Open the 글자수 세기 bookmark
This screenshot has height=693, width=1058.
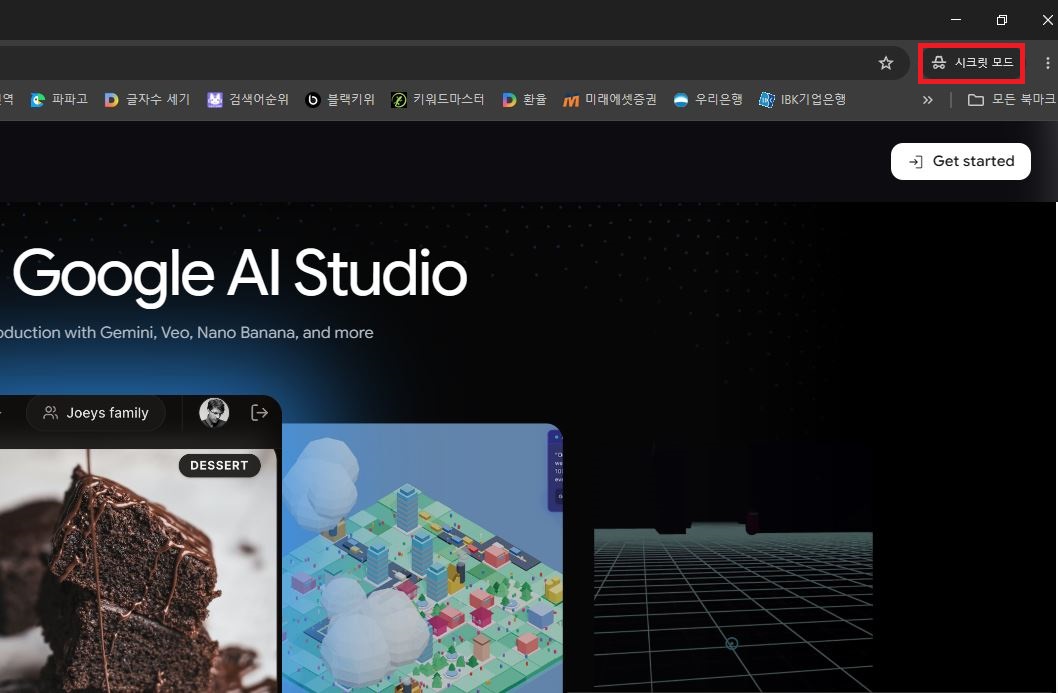point(147,100)
